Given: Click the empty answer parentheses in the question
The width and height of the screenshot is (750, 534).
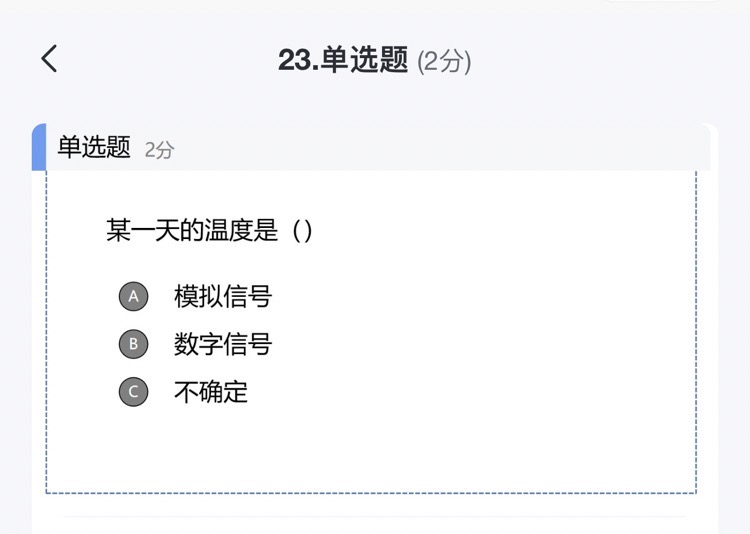Looking at the screenshot, I should coord(302,231).
